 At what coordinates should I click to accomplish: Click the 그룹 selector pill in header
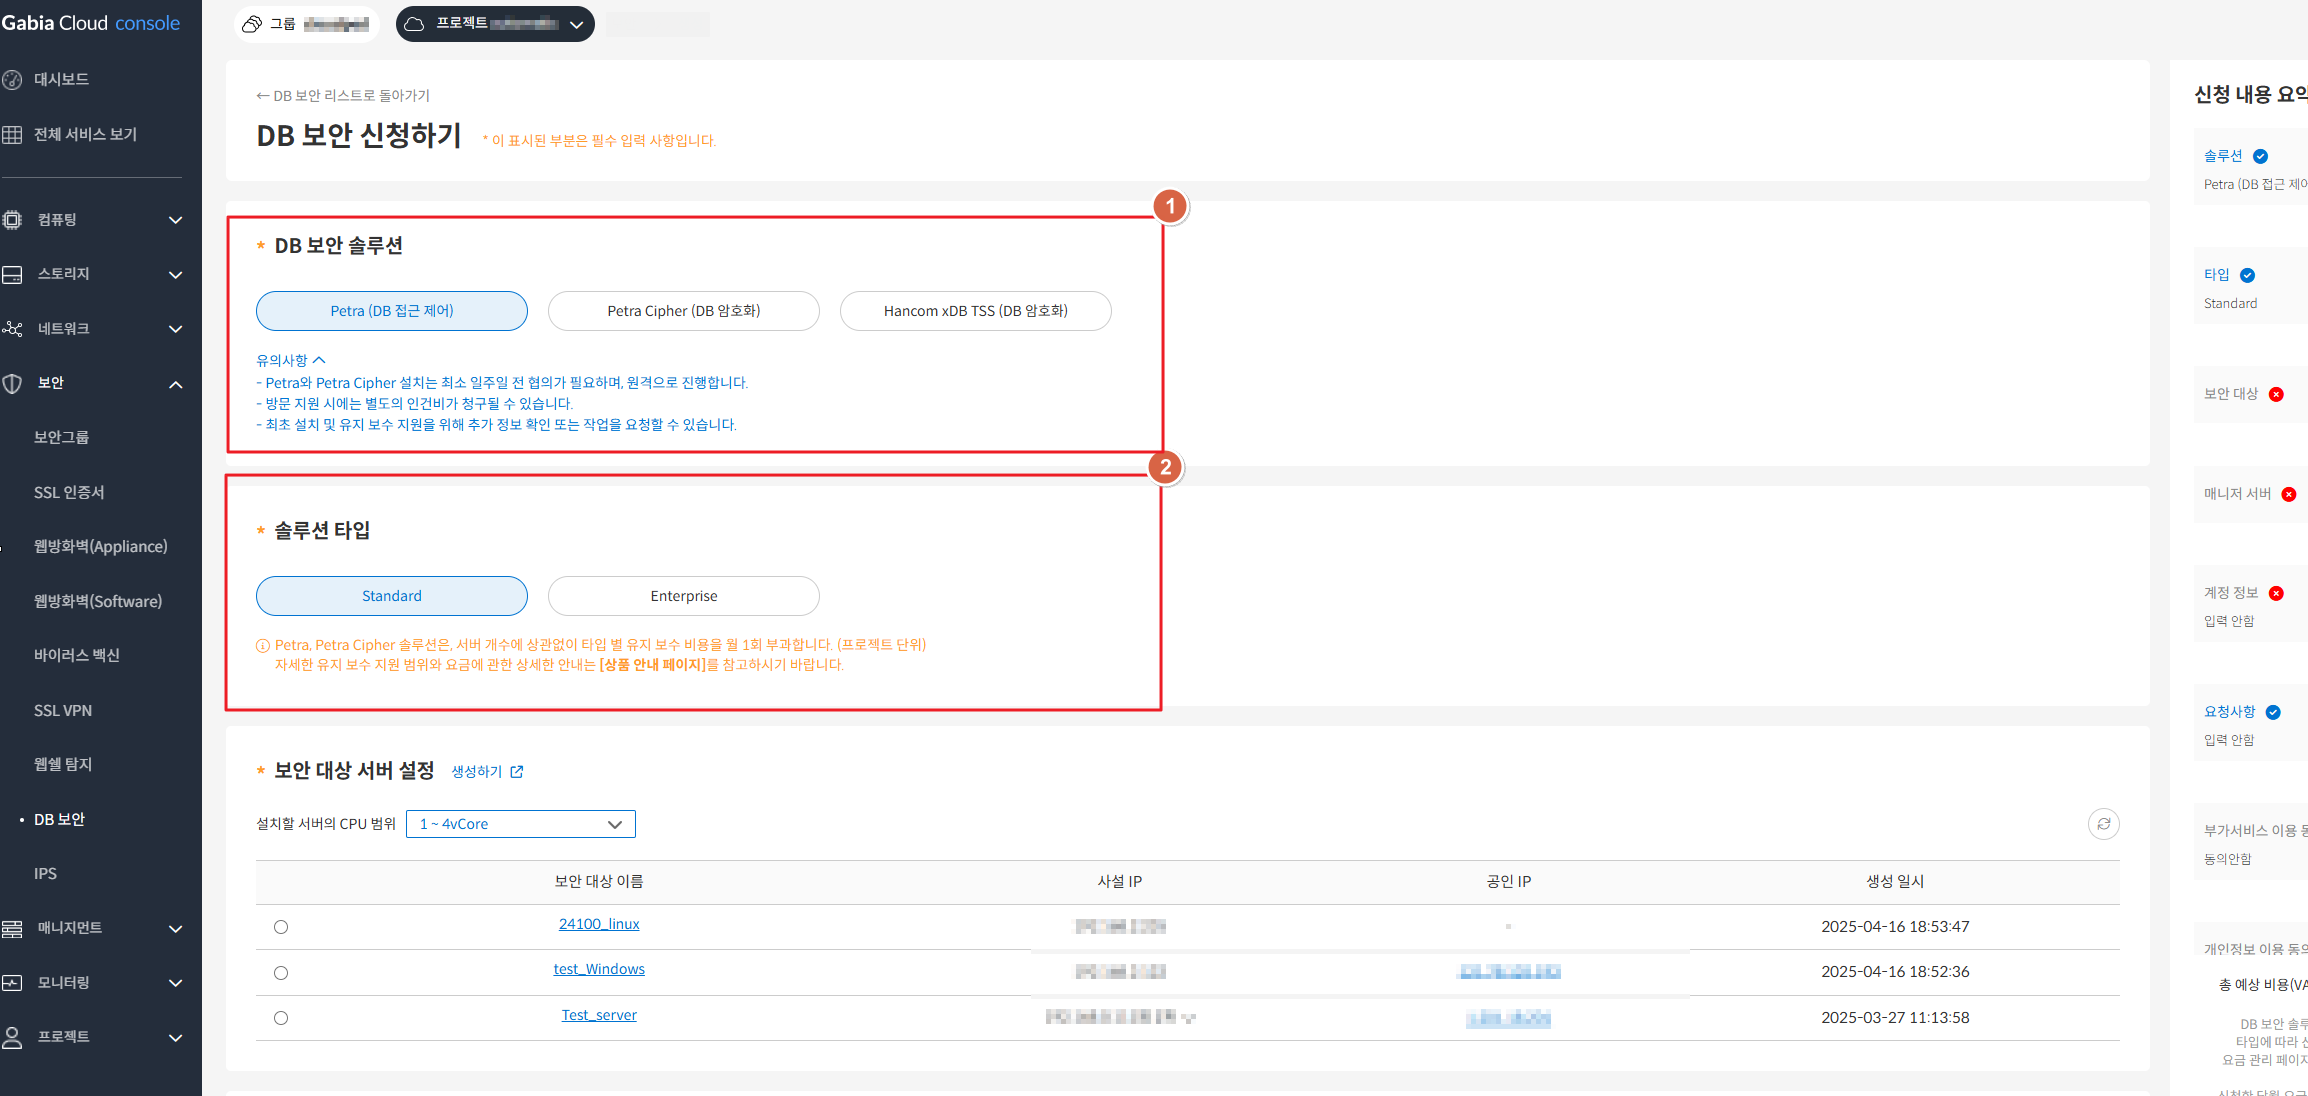[307, 24]
